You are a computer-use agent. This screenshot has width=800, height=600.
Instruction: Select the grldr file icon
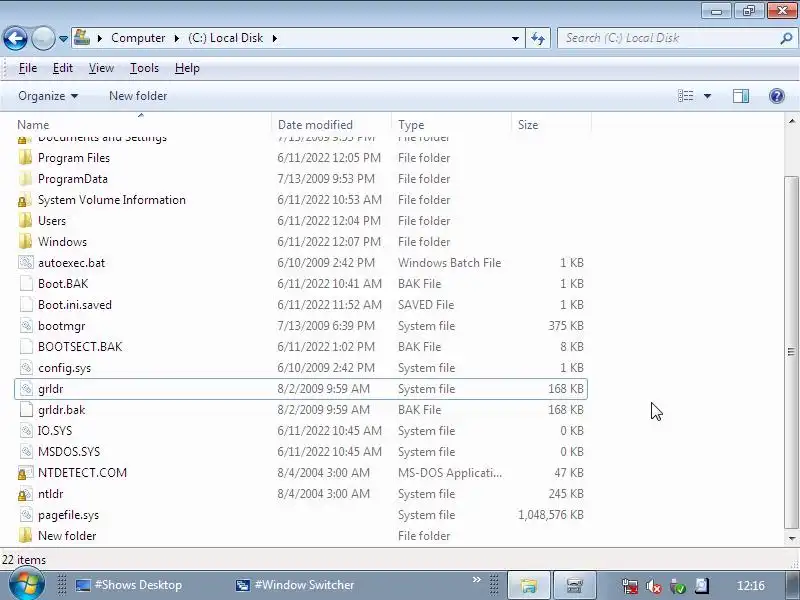click(26, 389)
